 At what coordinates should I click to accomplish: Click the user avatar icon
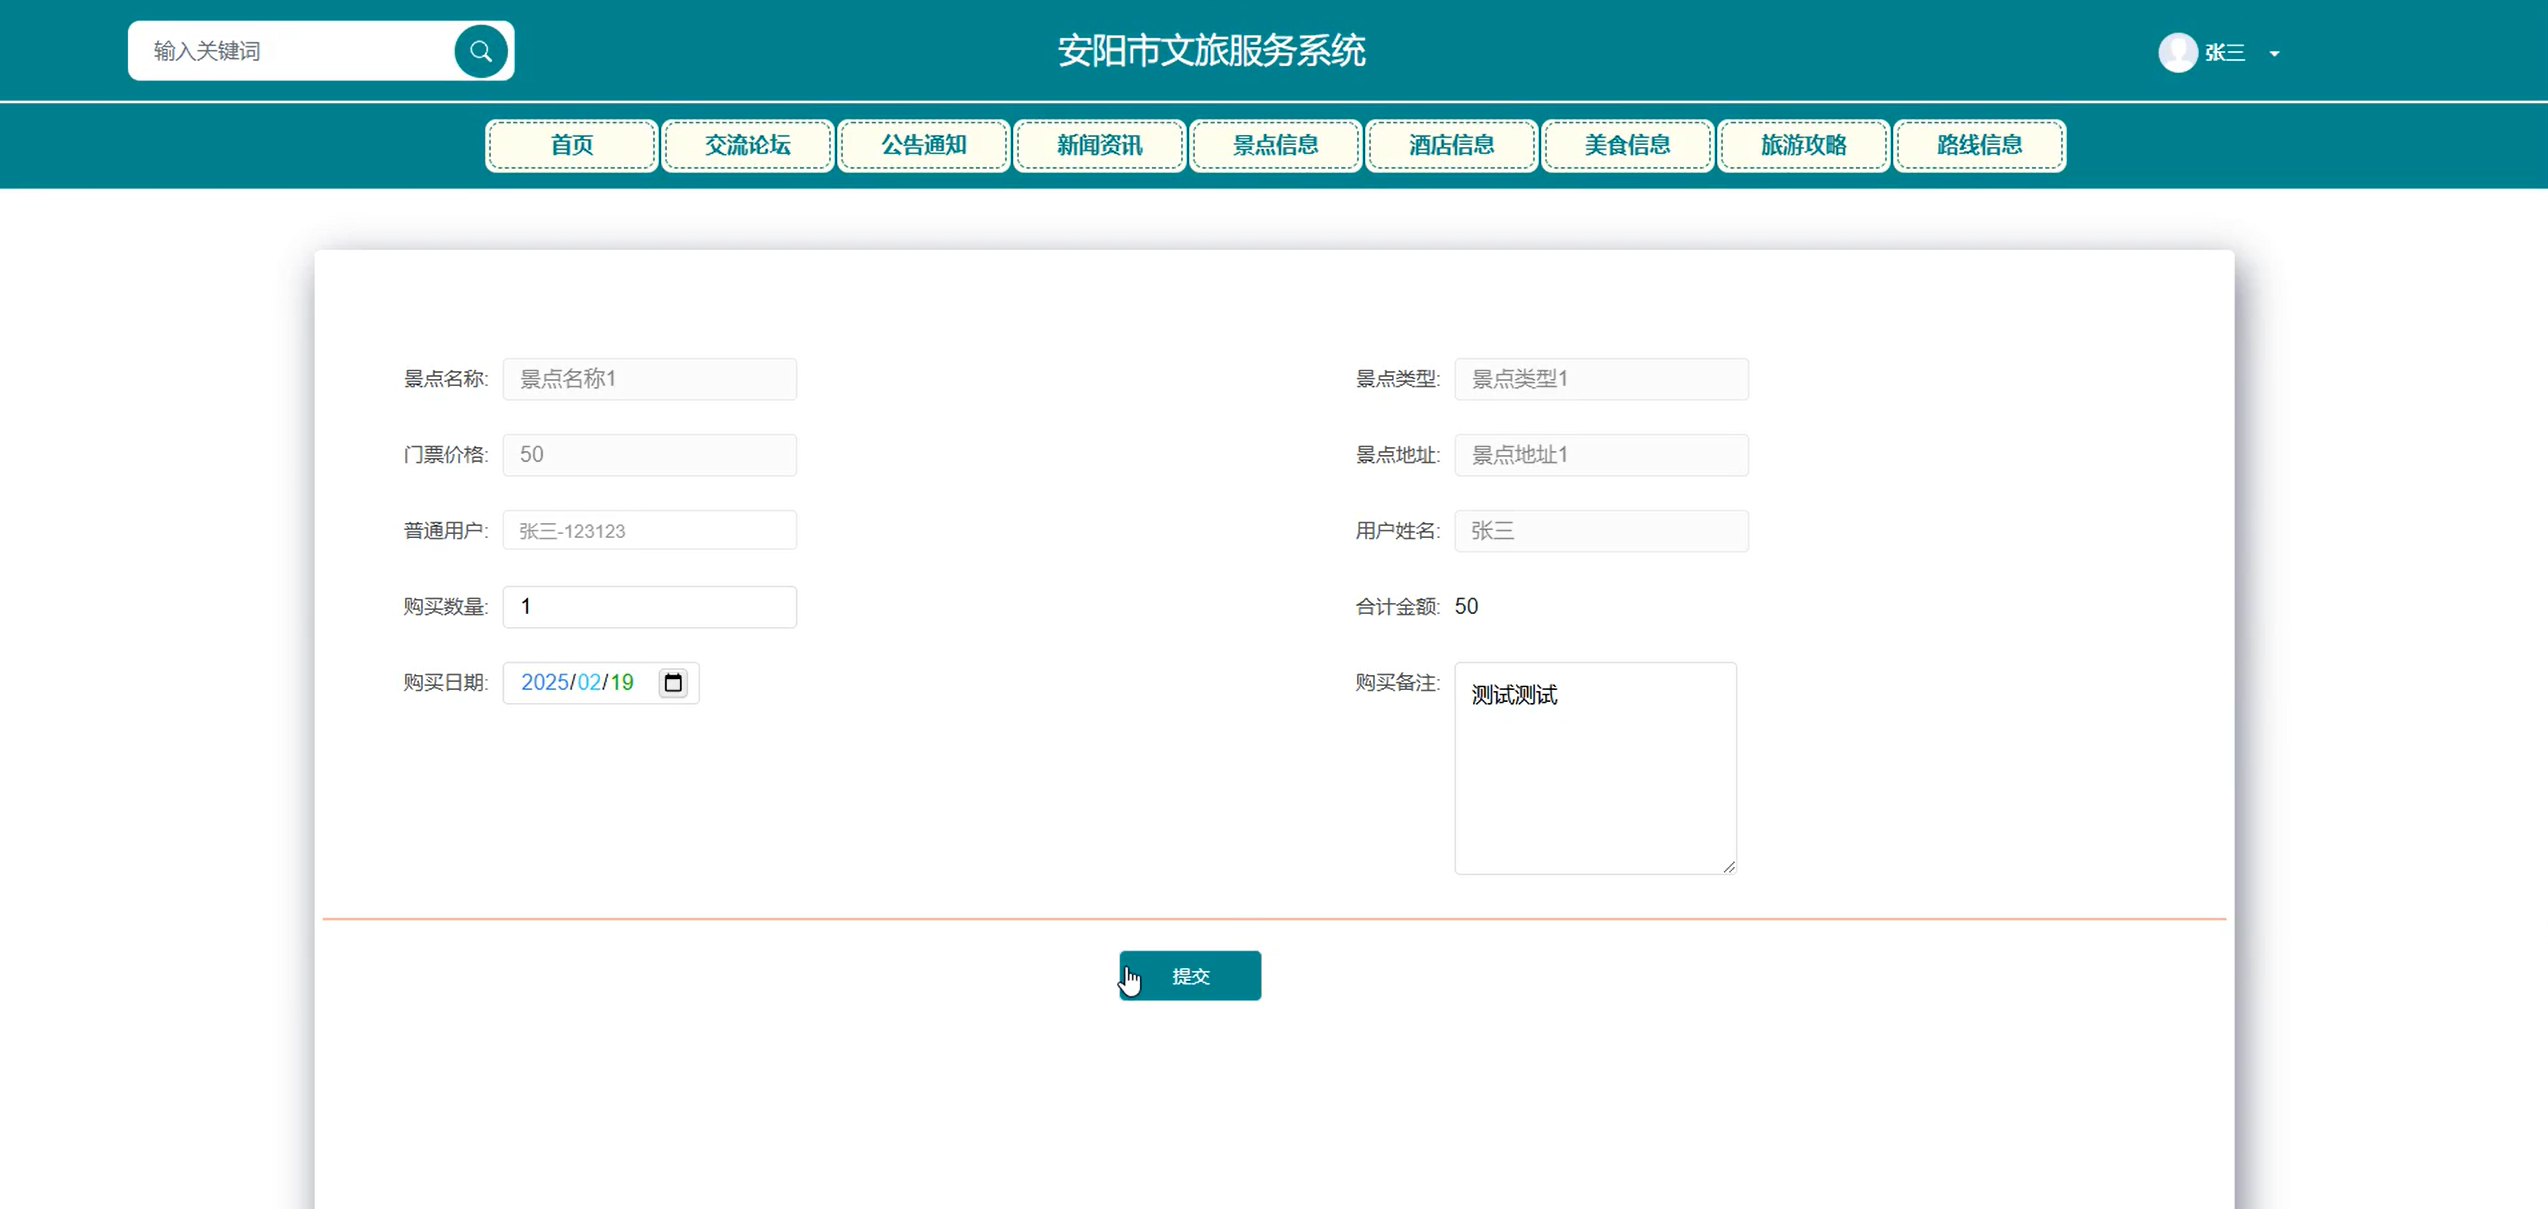(x=2177, y=52)
